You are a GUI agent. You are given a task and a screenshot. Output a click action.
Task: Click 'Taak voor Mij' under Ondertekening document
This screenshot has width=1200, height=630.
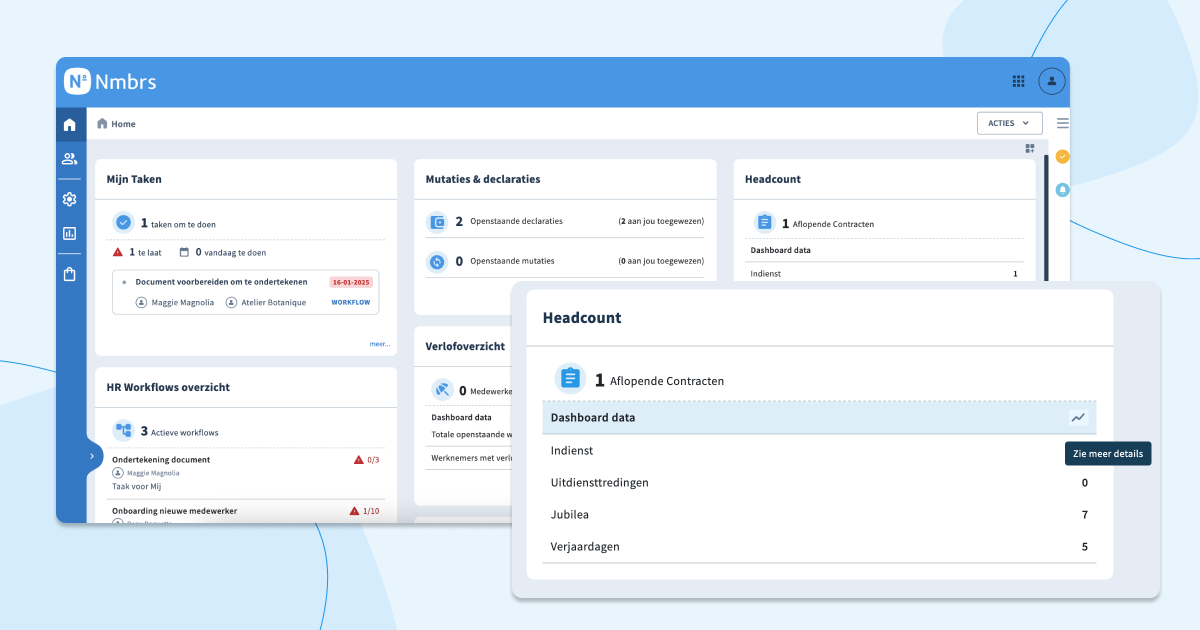pos(136,486)
